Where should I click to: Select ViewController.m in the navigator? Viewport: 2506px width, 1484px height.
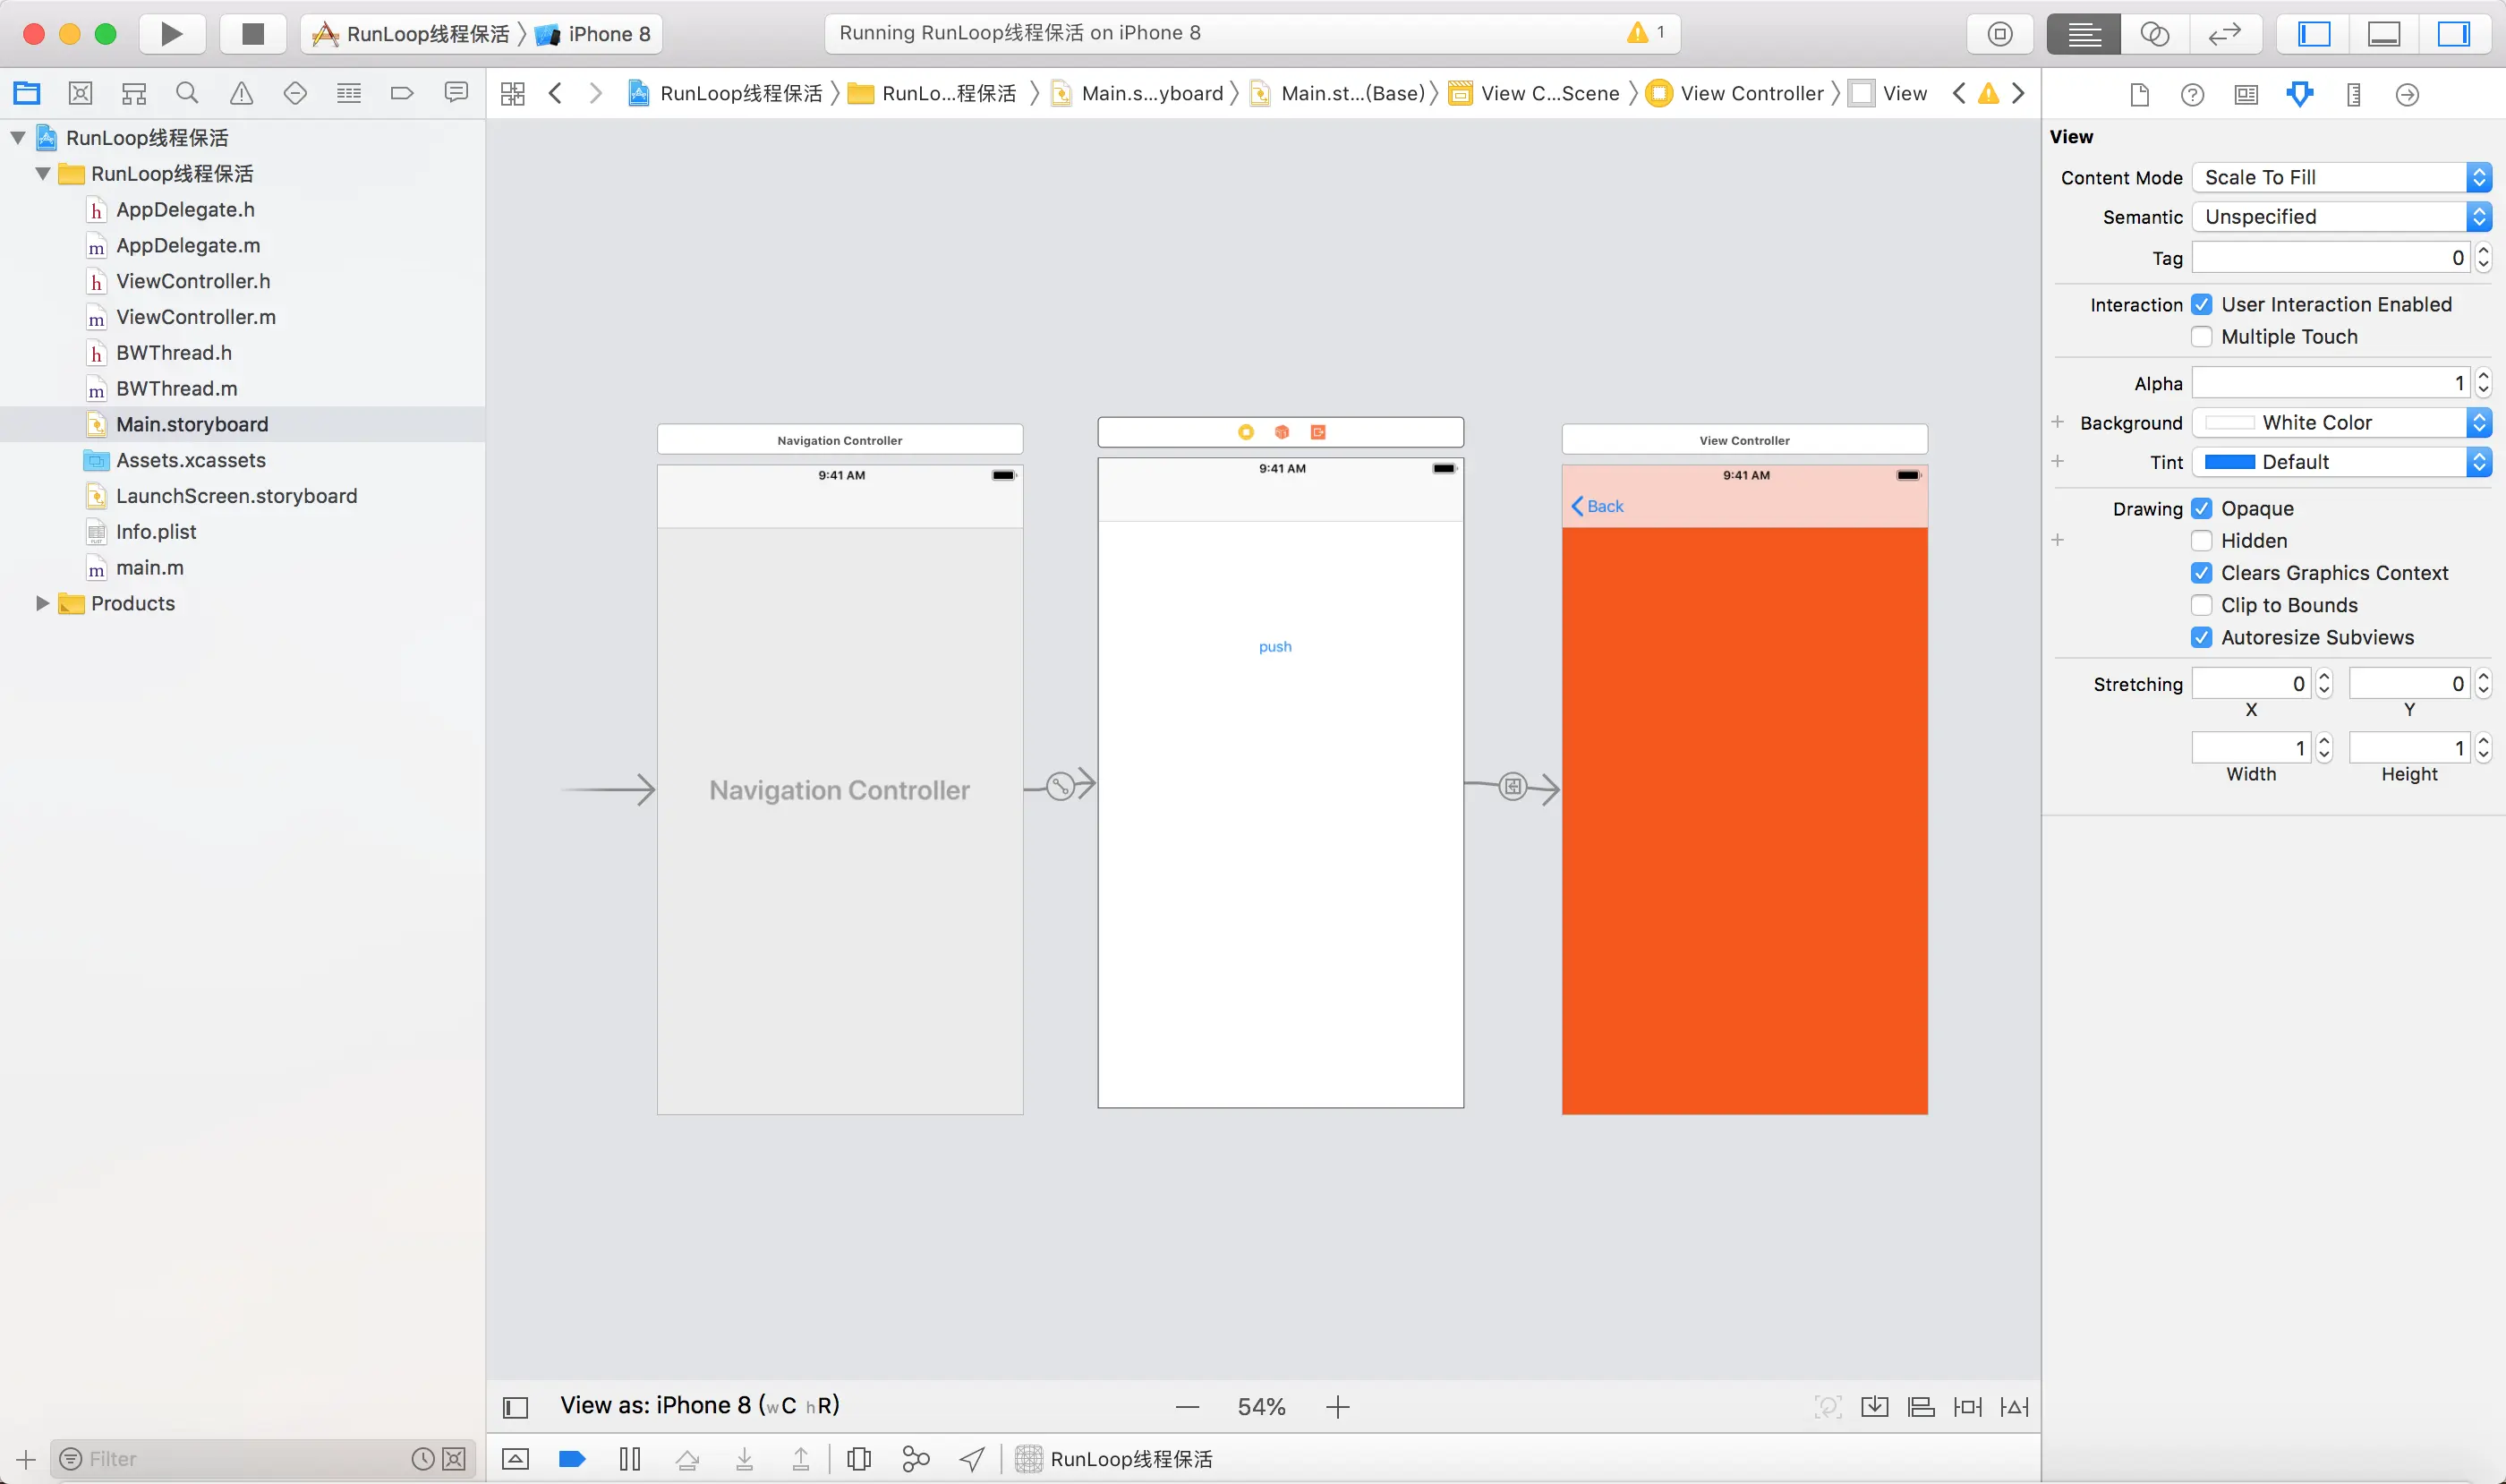pyautogui.click(x=195, y=317)
